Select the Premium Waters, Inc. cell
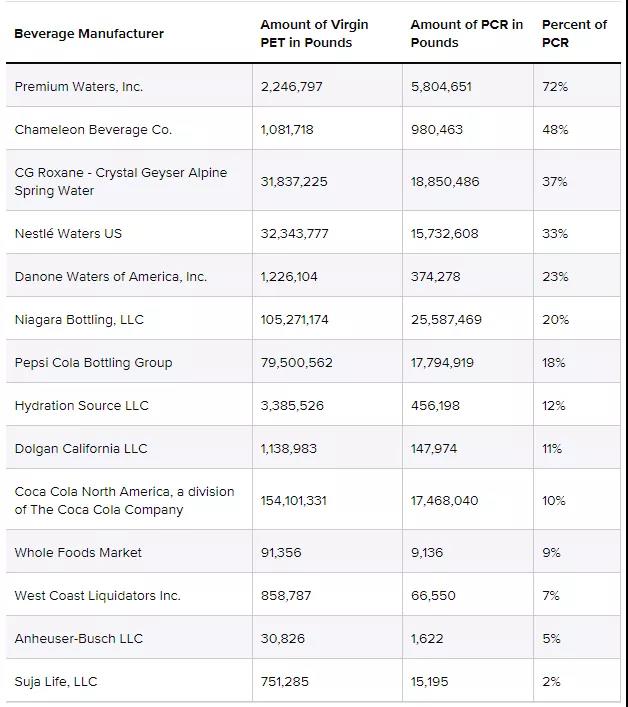 click(79, 87)
